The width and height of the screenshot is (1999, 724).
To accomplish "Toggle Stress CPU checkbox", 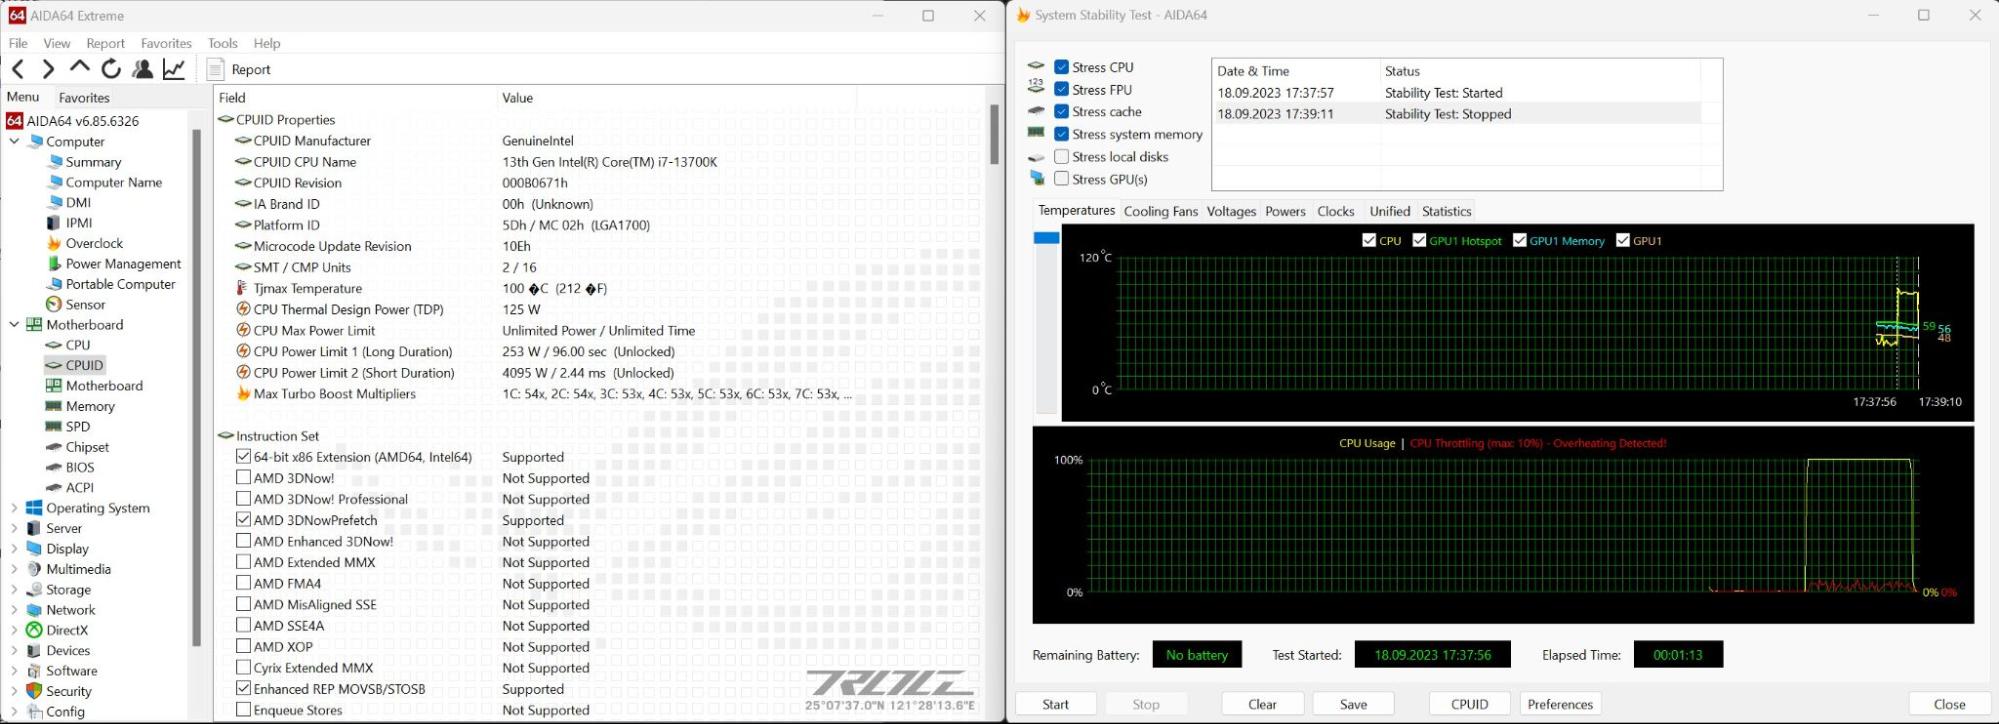I will click(1061, 67).
